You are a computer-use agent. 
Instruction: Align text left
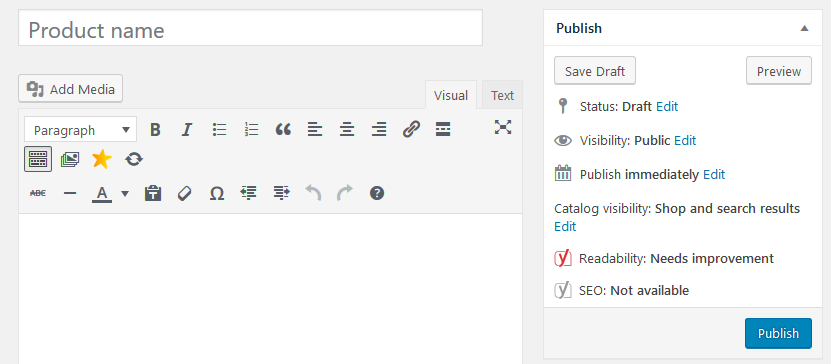(315, 129)
